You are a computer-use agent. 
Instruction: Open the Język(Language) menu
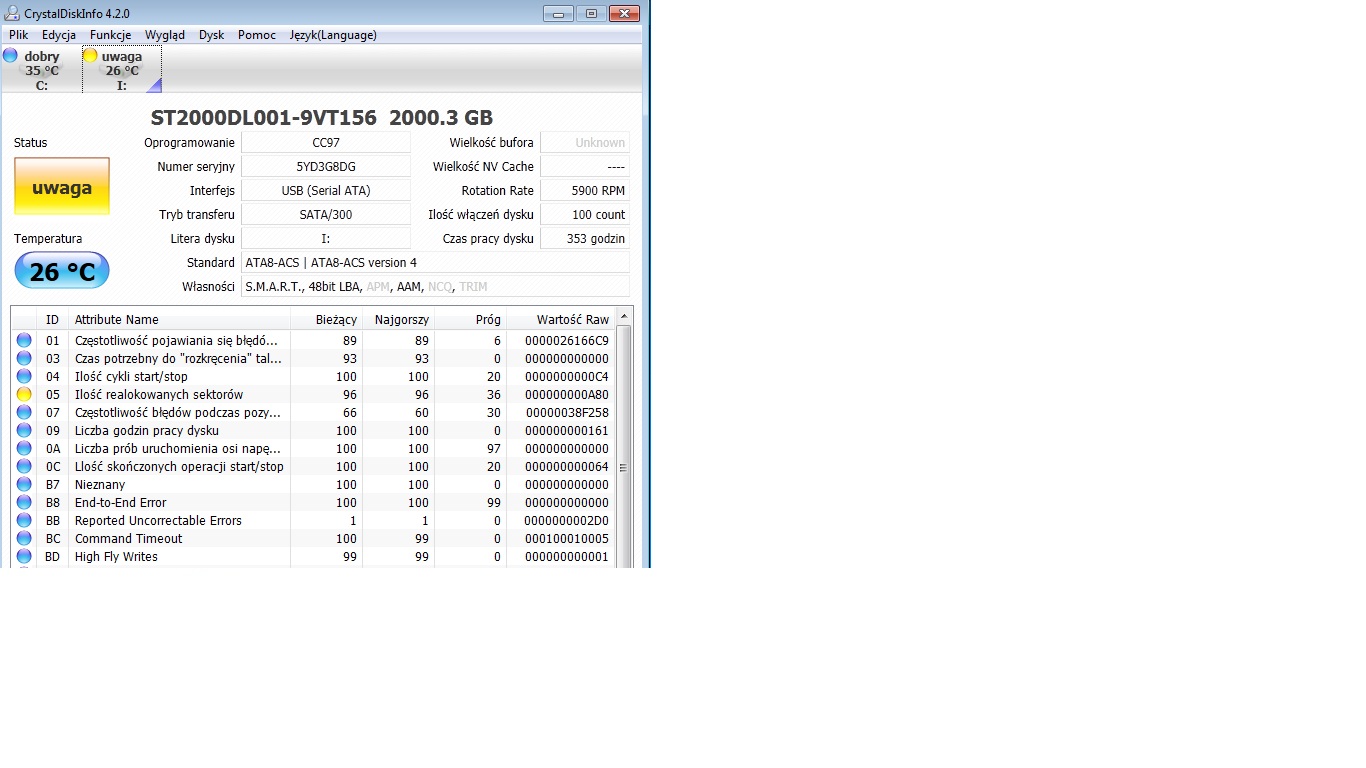pos(333,35)
